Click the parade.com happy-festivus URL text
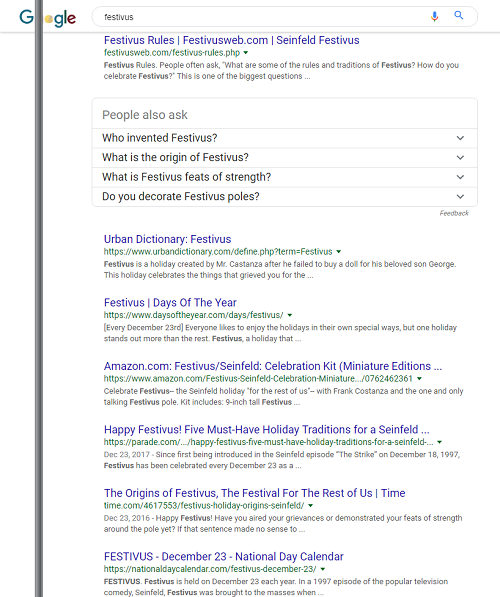This screenshot has width=500, height=597. [268, 442]
